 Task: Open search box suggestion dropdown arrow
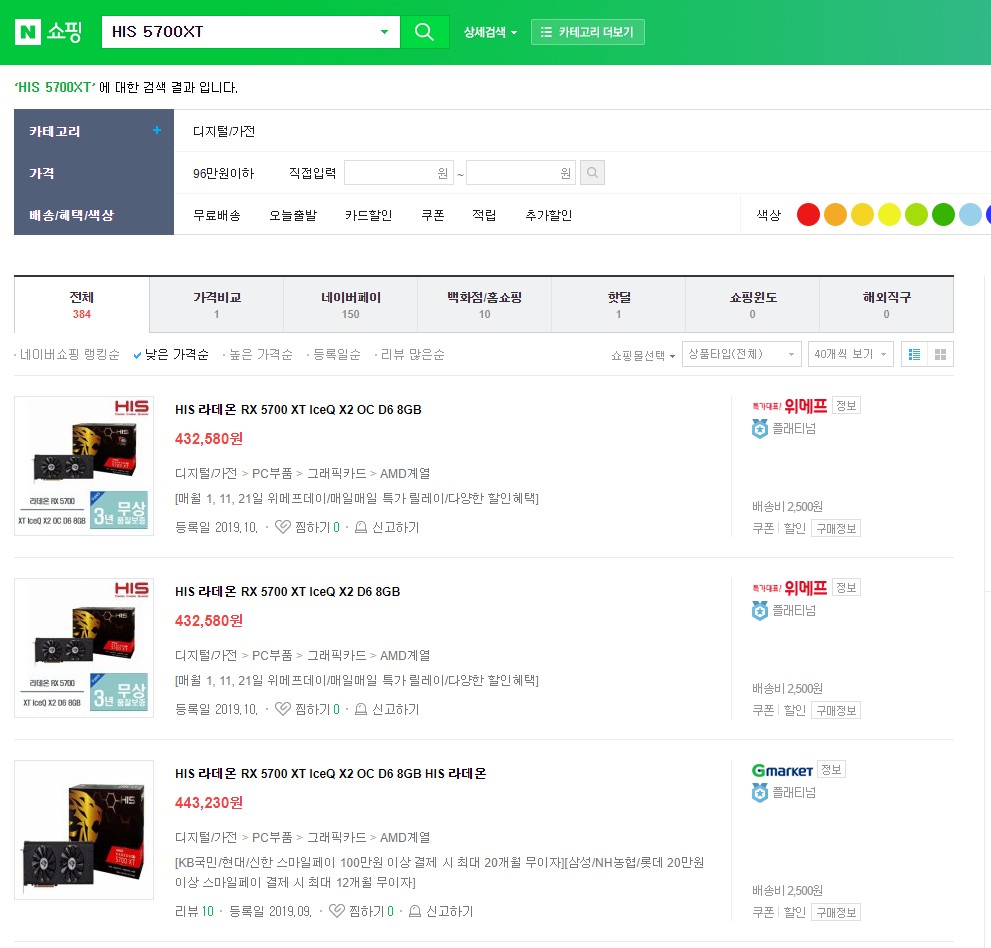(384, 32)
